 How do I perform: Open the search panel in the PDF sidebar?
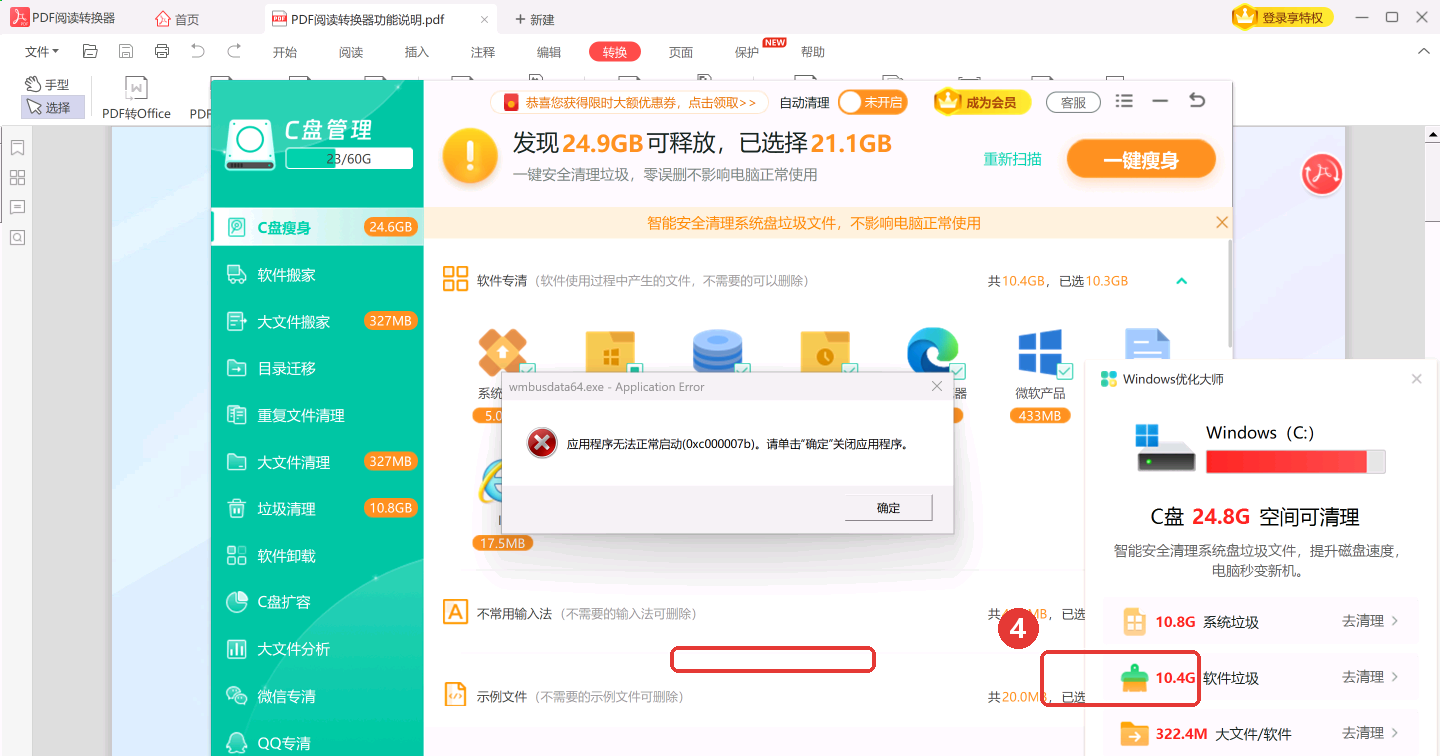(x=17, y=238)
